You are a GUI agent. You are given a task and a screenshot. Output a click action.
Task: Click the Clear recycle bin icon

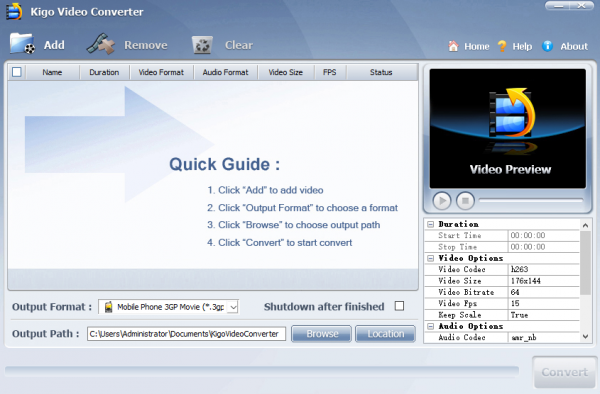coord(202,45)
